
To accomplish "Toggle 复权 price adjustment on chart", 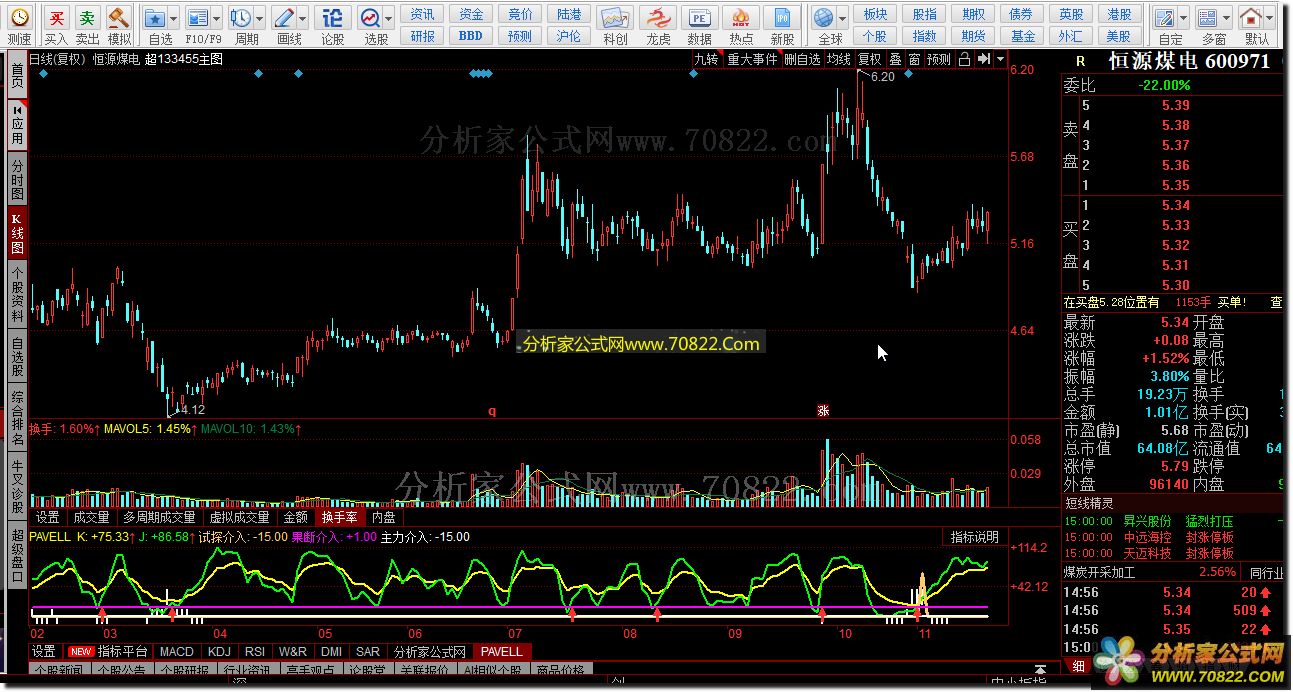I will point(870,59).
